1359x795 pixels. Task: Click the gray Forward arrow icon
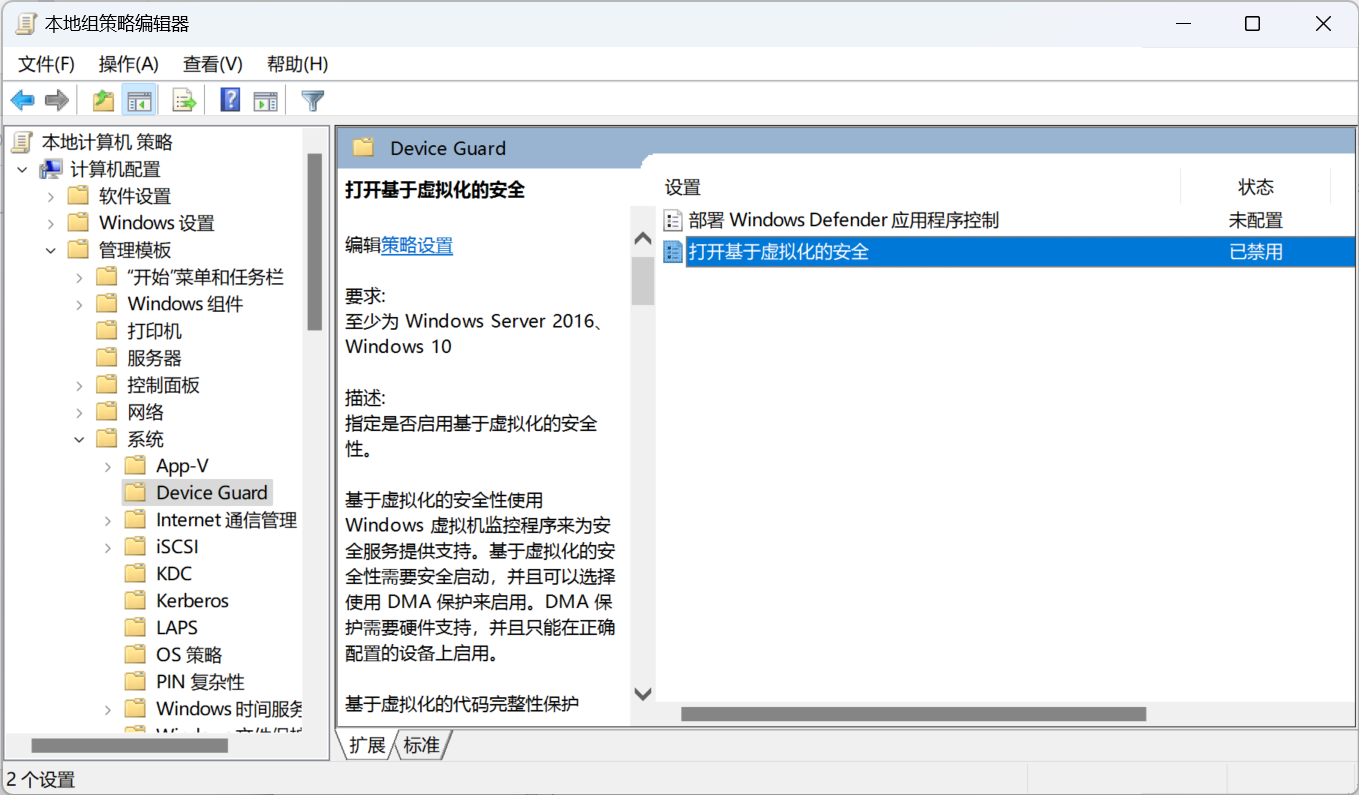point(57,101)
